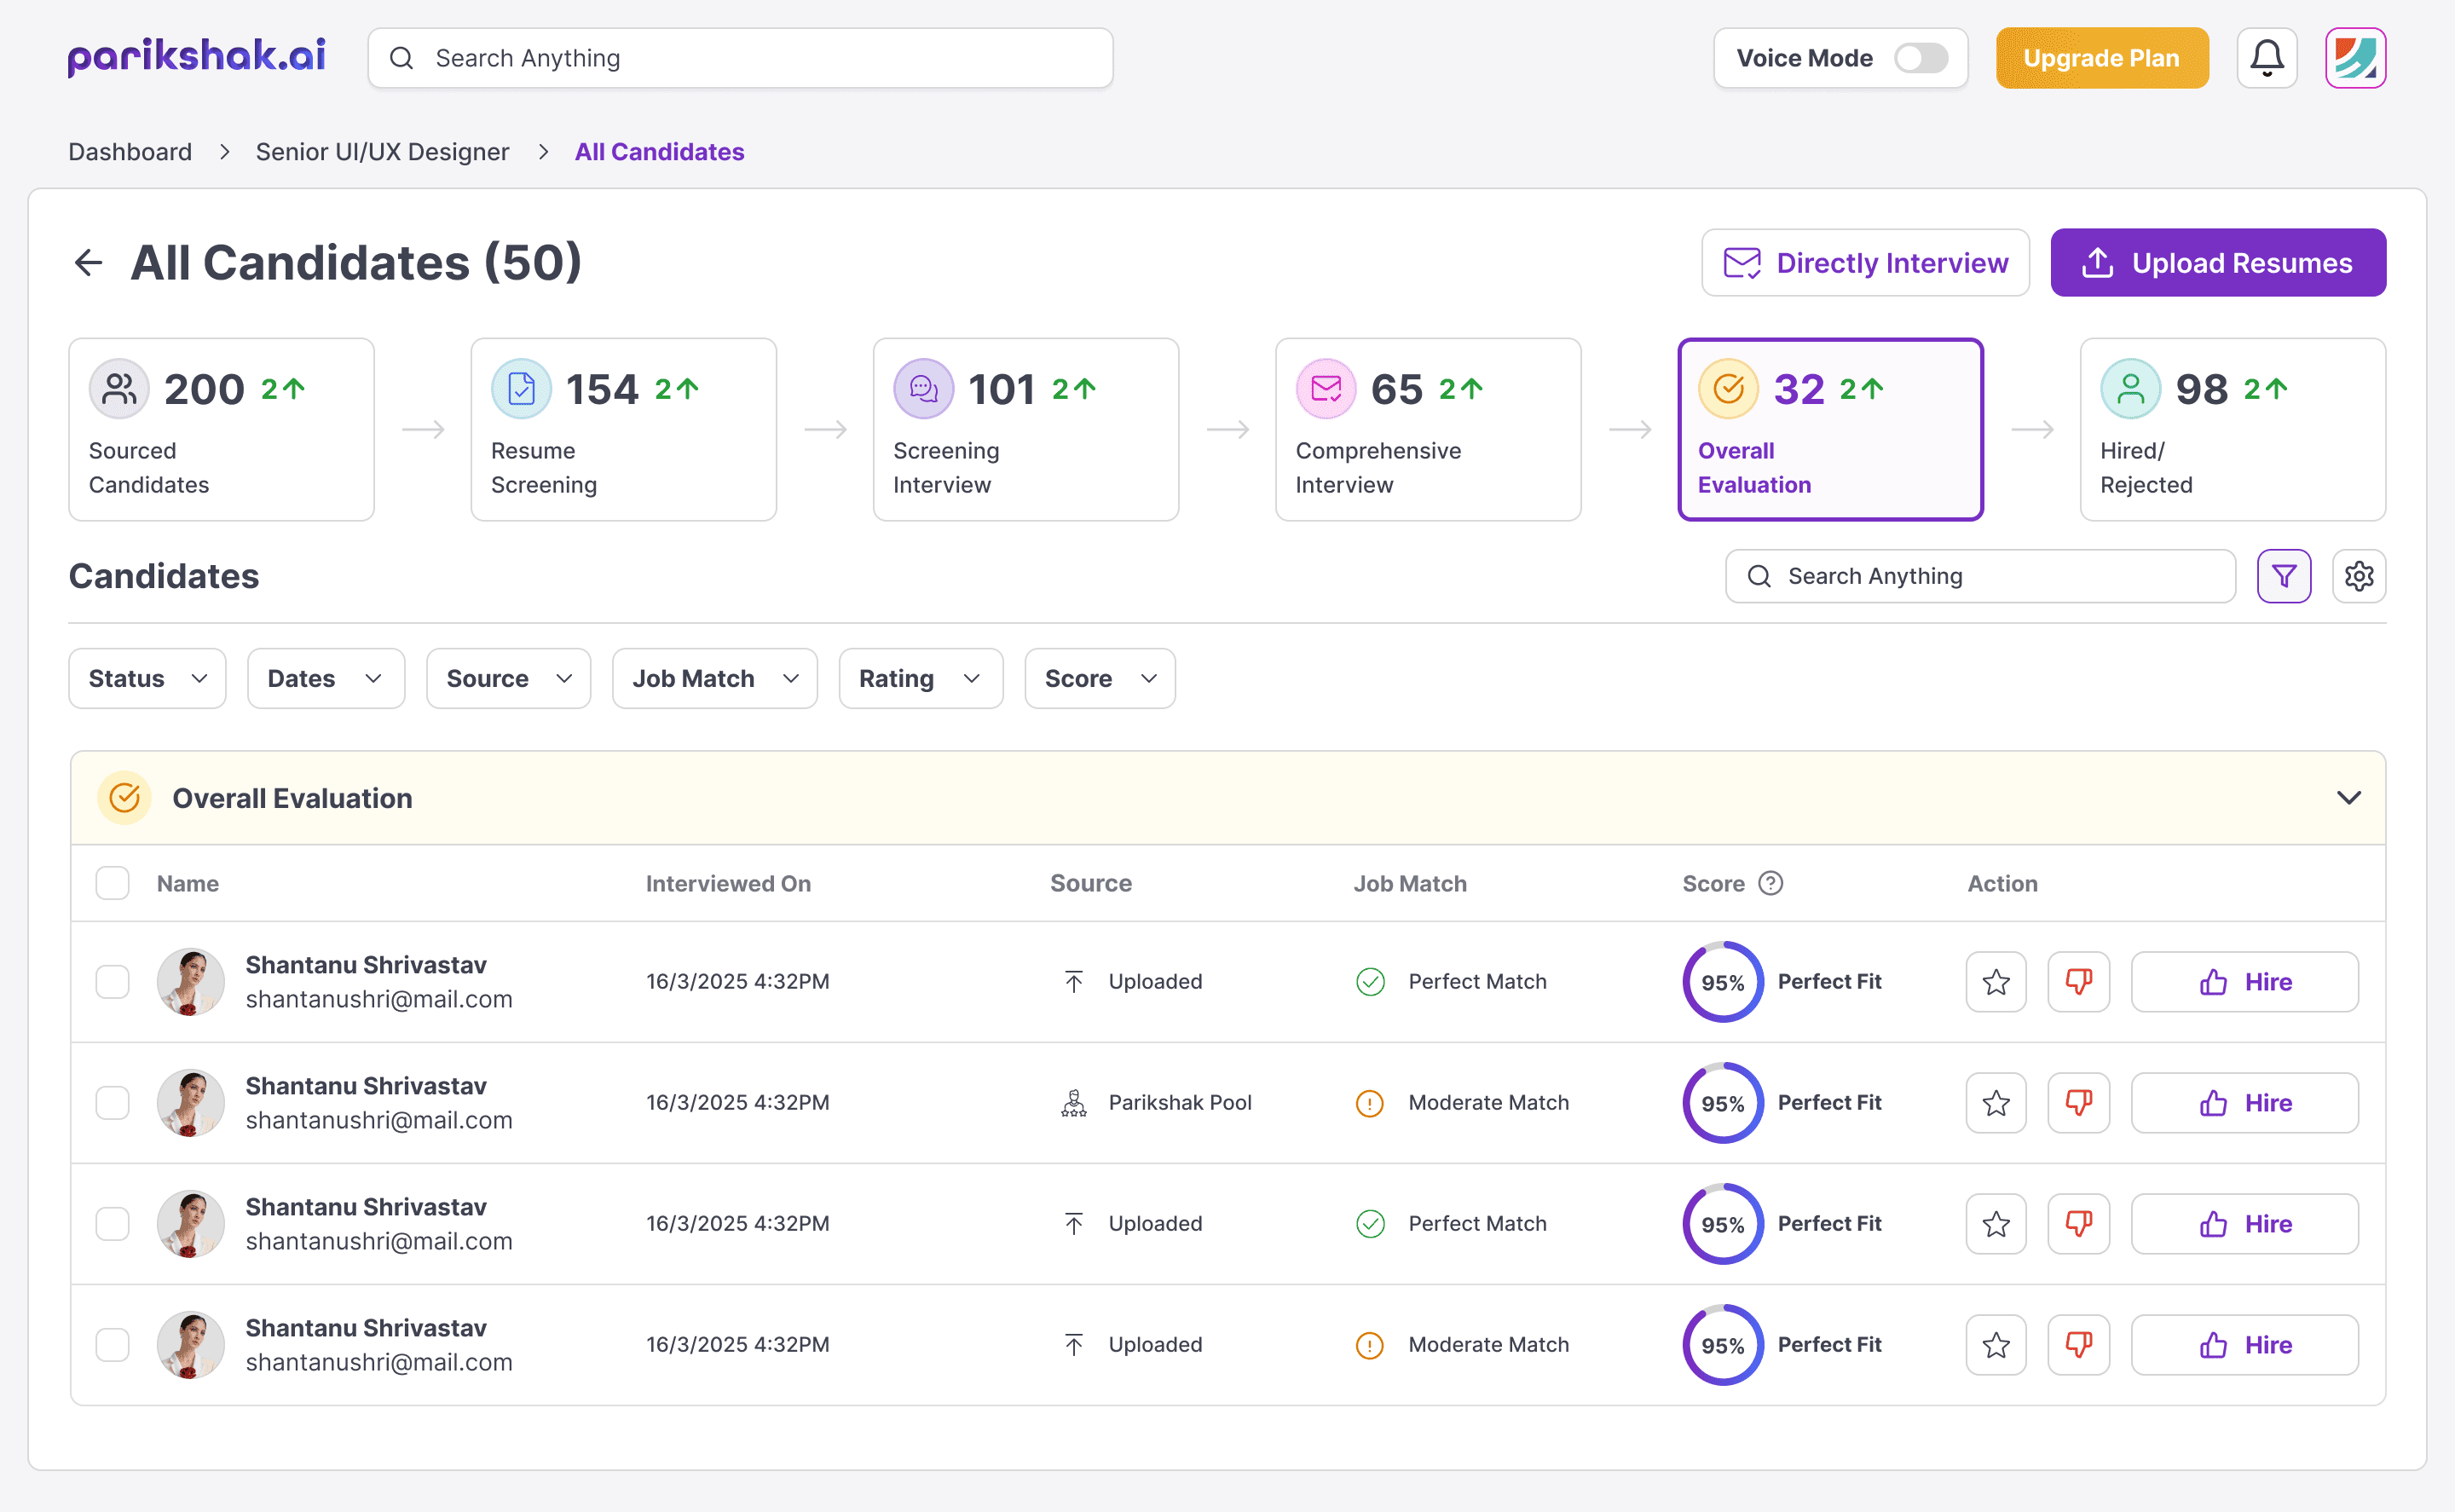2455x1512 pixels.
Task: Select the third candidate row checkbox
Action: 112,1224
